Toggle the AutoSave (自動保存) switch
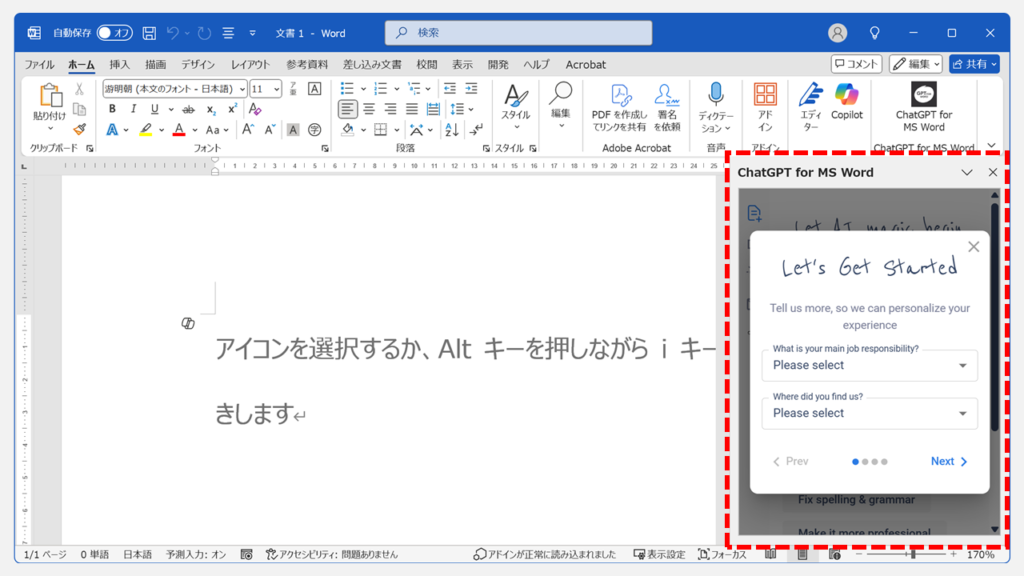The height and width of the screenshot is (576, 1024). tap(114, 33)
